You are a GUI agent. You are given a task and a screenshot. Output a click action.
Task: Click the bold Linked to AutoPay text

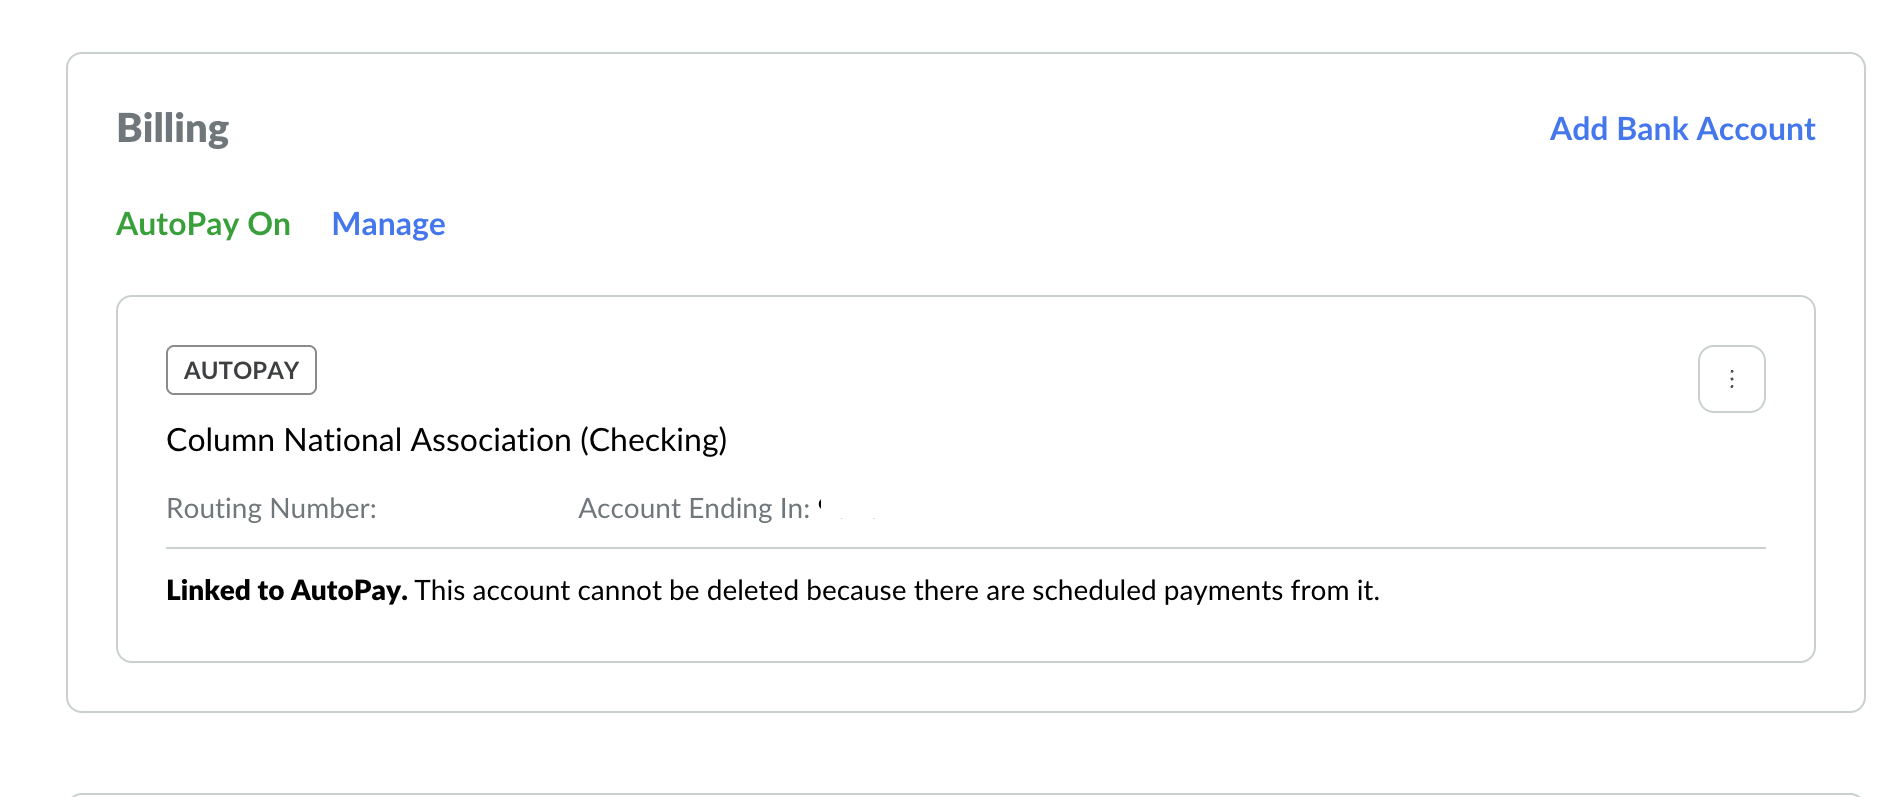286,590
